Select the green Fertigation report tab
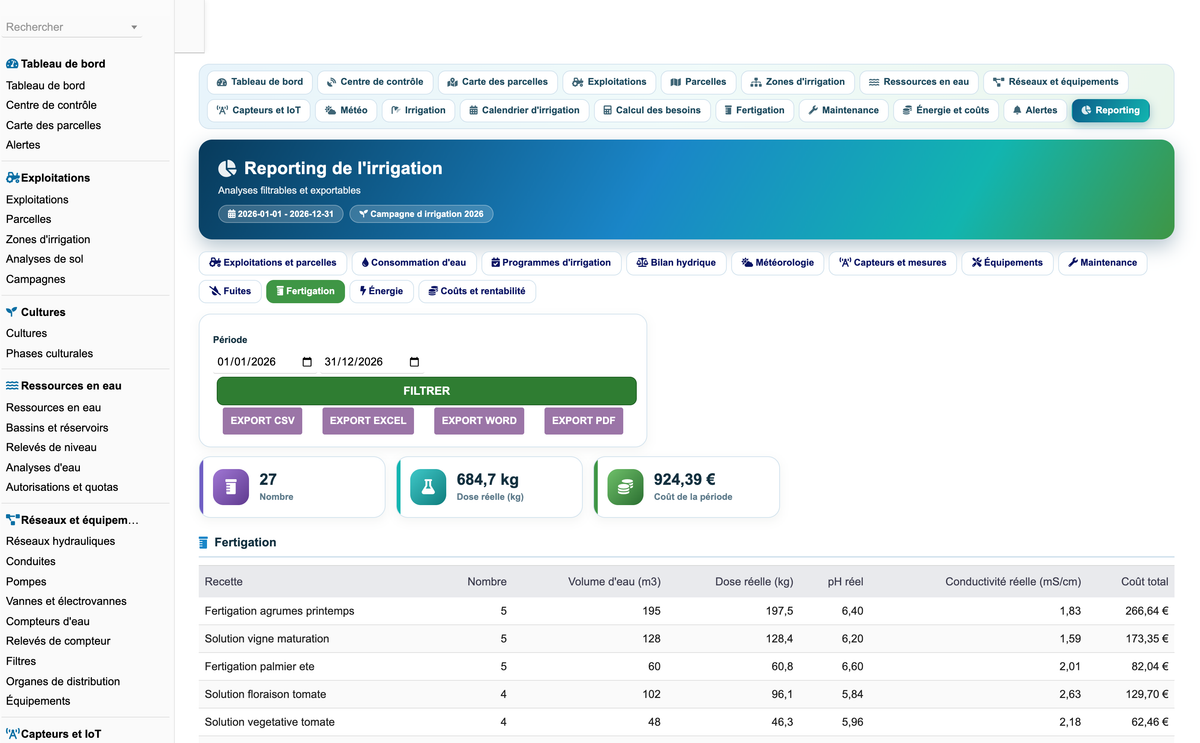The height and width of the screenshot is (743, 1200). tap(305, 291)
